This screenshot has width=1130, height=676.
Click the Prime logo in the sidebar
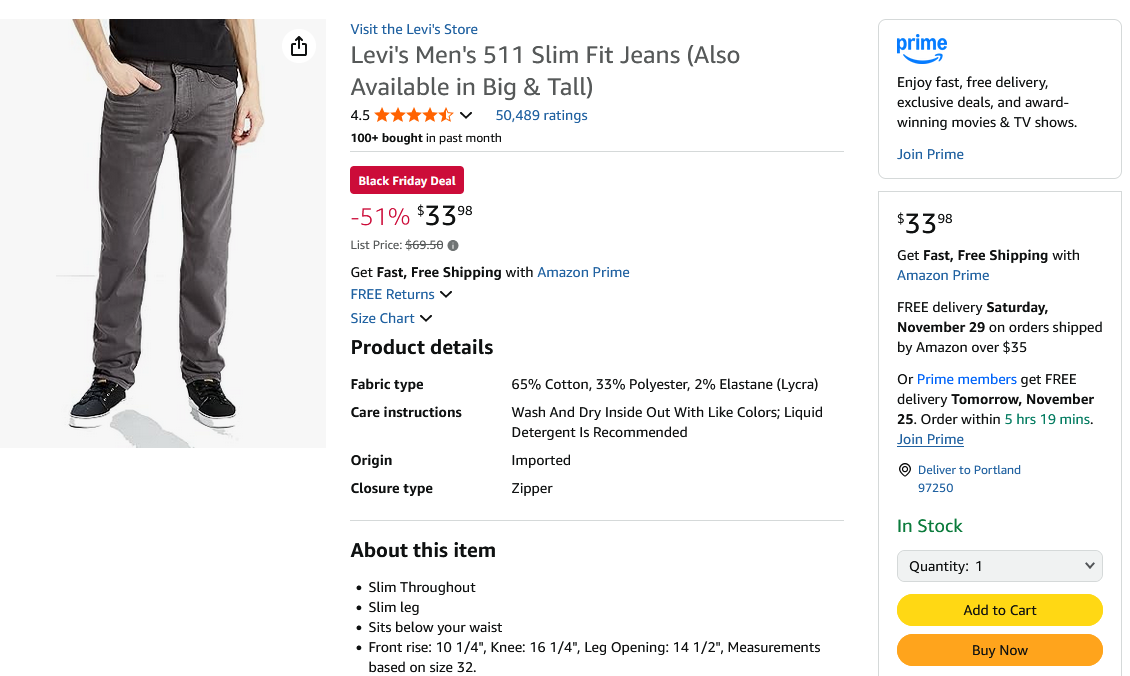(921, 48)
